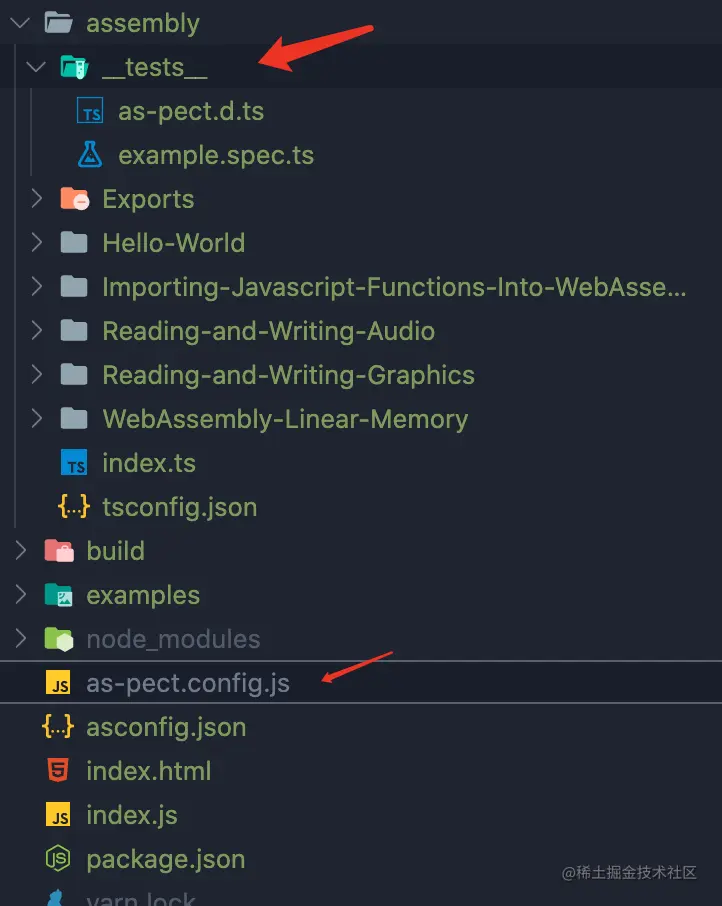Open the index.ts file in assembly
The image size is (722, 906).
pos(148,463)
